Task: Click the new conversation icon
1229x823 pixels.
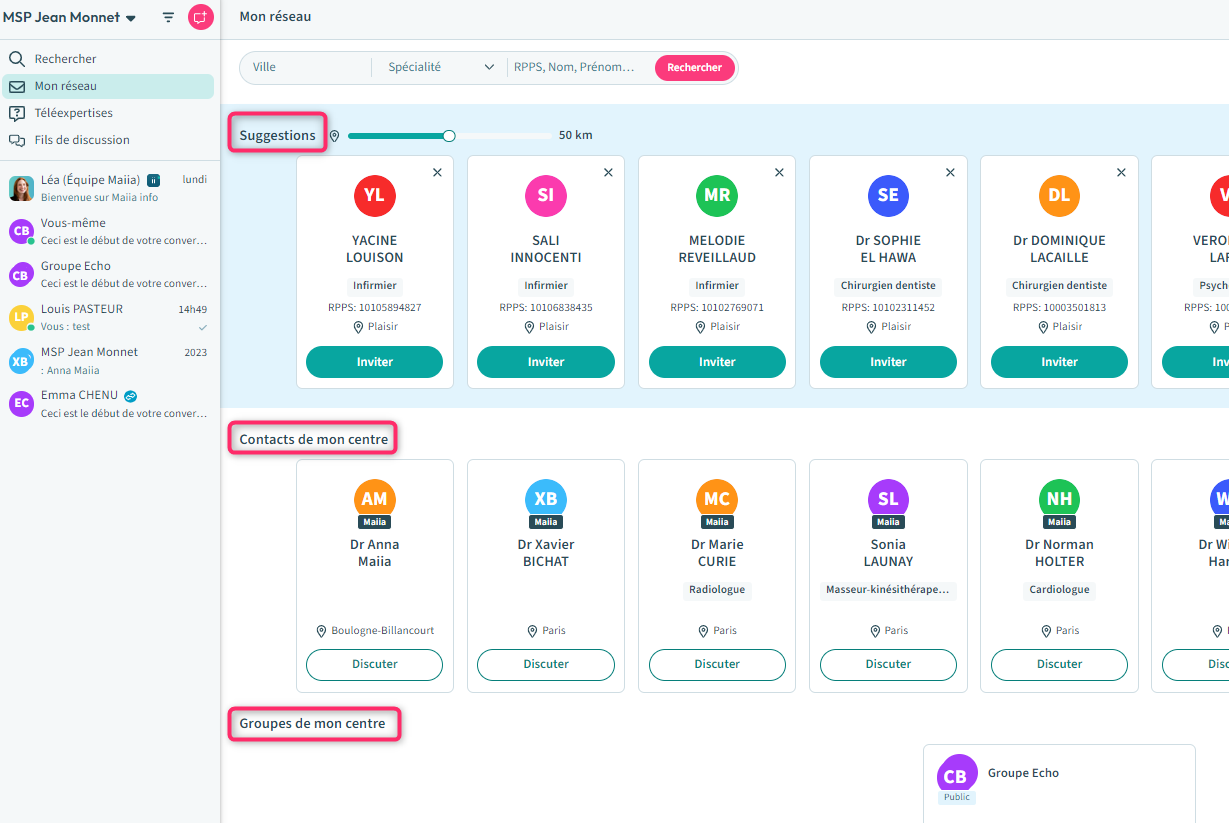Action: click(201, 17)
